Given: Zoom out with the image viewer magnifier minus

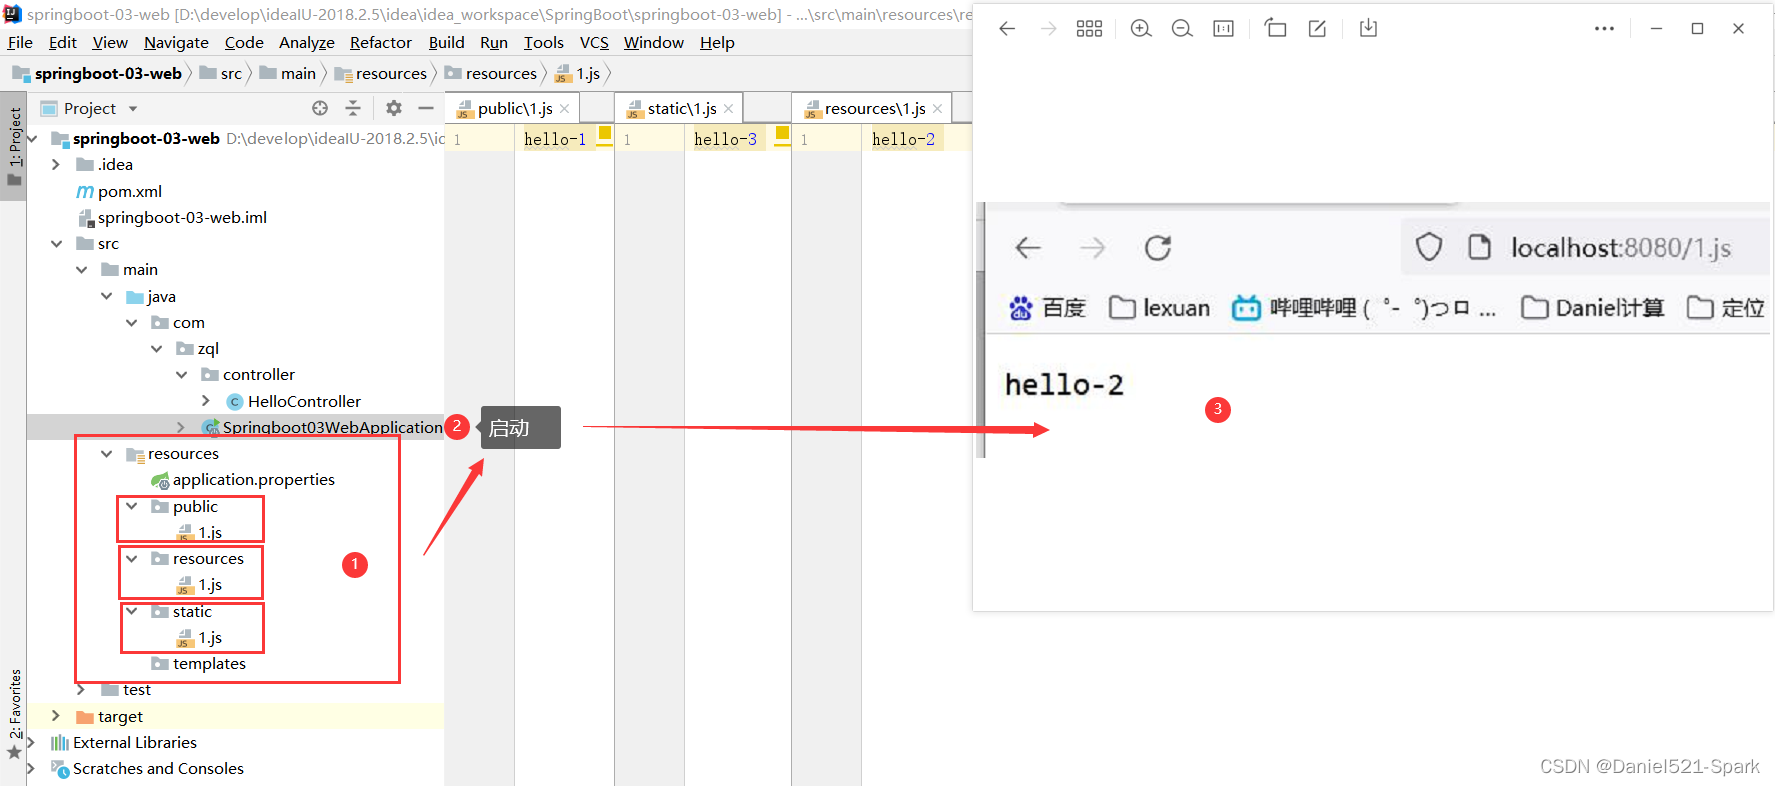Looking at the screenshot, I should (x=1182, y=29).
